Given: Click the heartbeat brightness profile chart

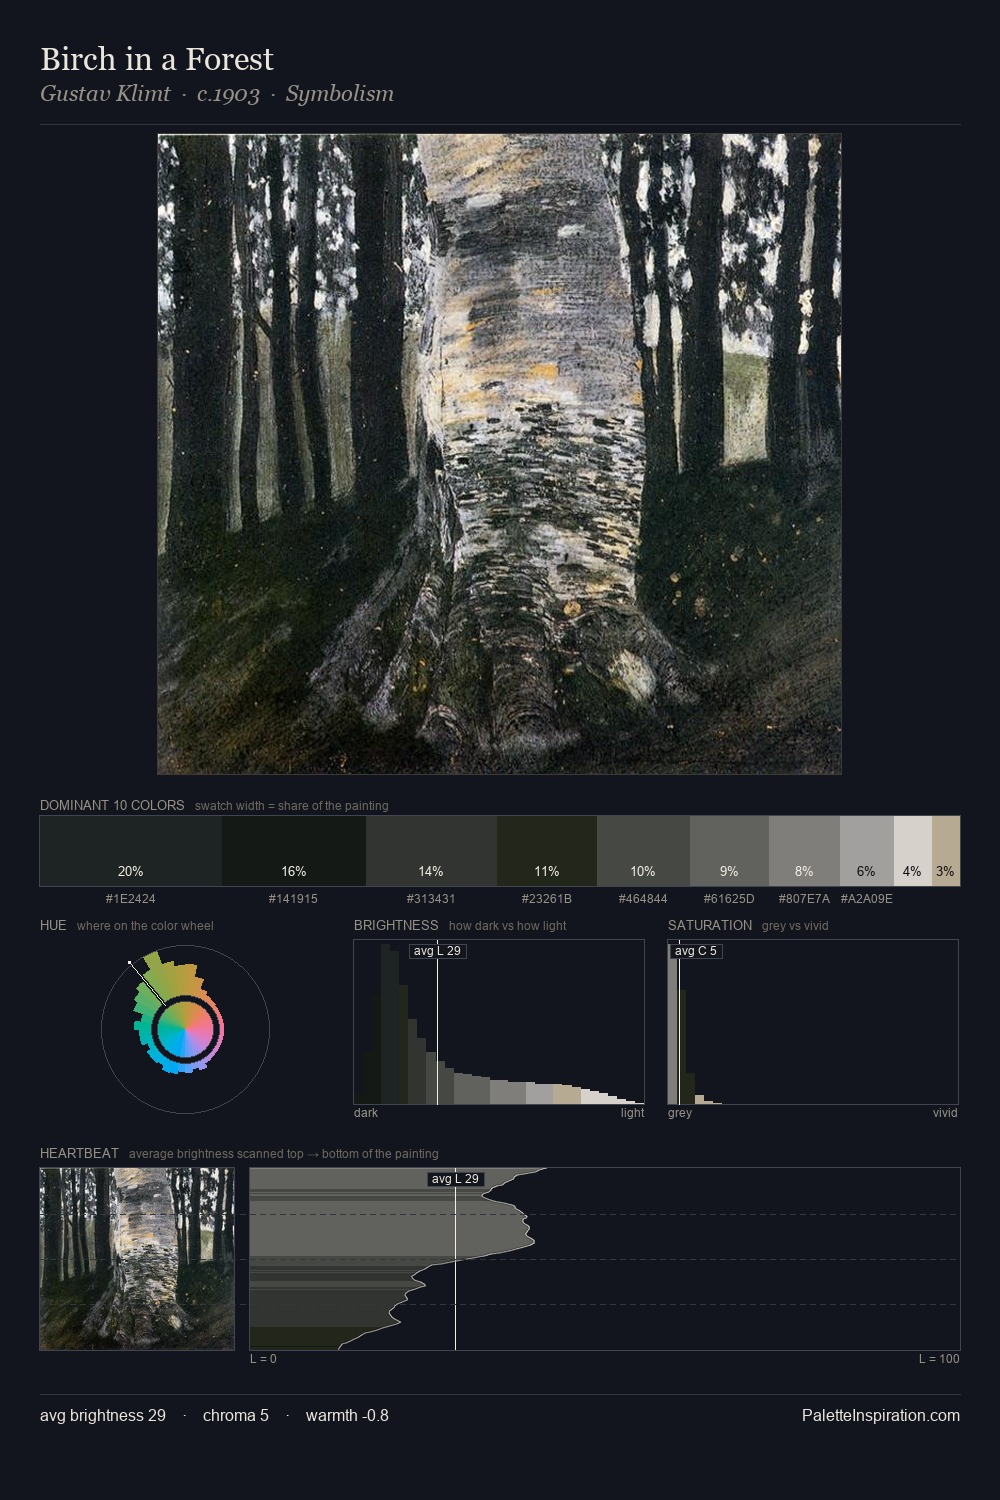Looking at the screenshot, I should (x=605, y=1259).
